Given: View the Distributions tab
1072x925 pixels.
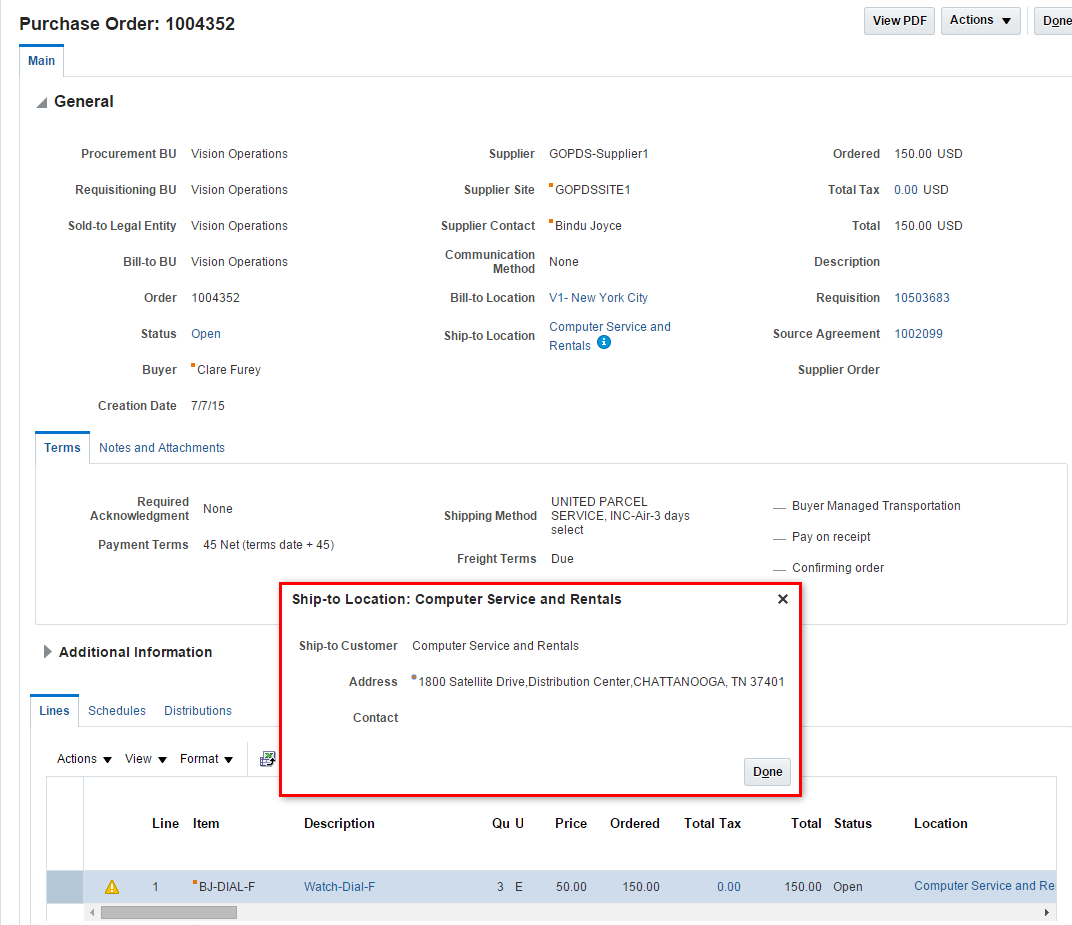Looking at the screenshot, I should (197, 710).
